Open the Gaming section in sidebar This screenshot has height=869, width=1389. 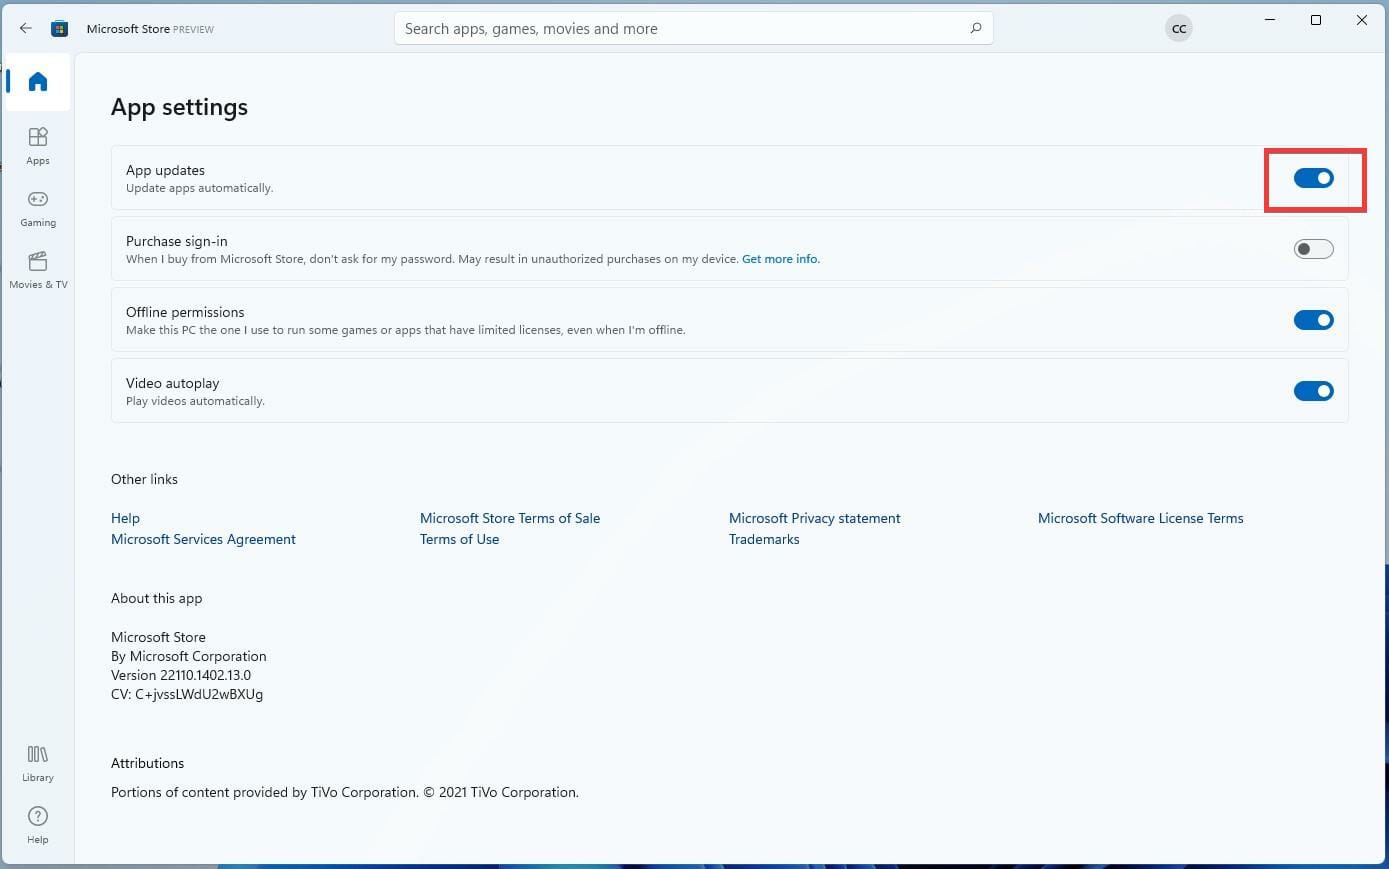pos(38,207)
